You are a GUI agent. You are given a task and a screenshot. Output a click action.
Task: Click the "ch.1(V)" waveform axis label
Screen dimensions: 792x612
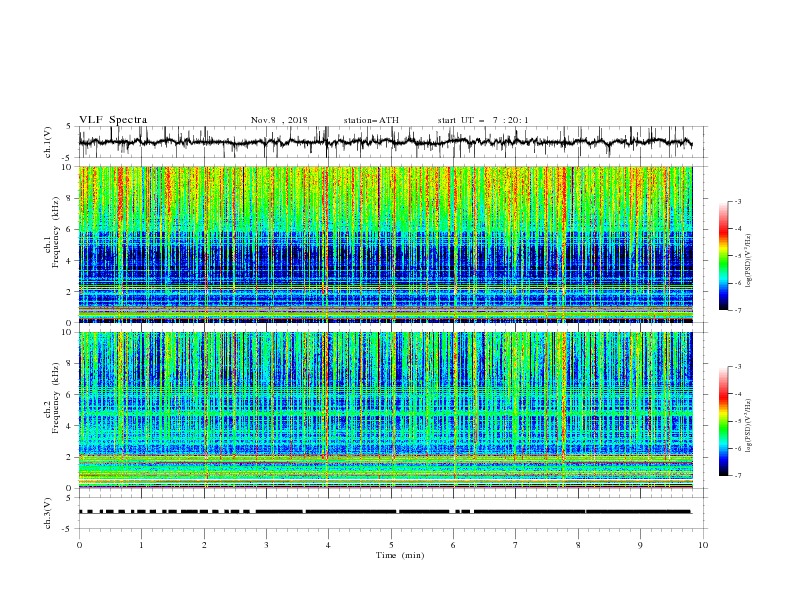tap(48, 142)
